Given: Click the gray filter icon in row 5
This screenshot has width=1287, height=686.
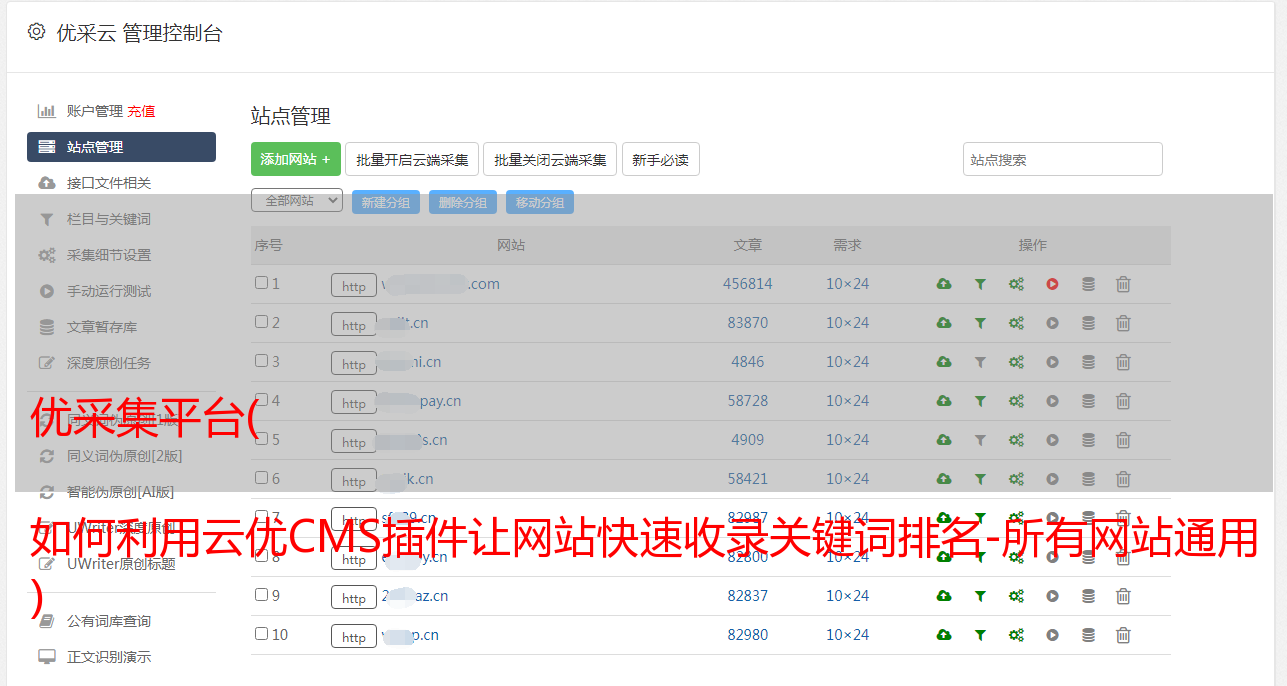Looking at the screenshot, I should coord(980,440).
